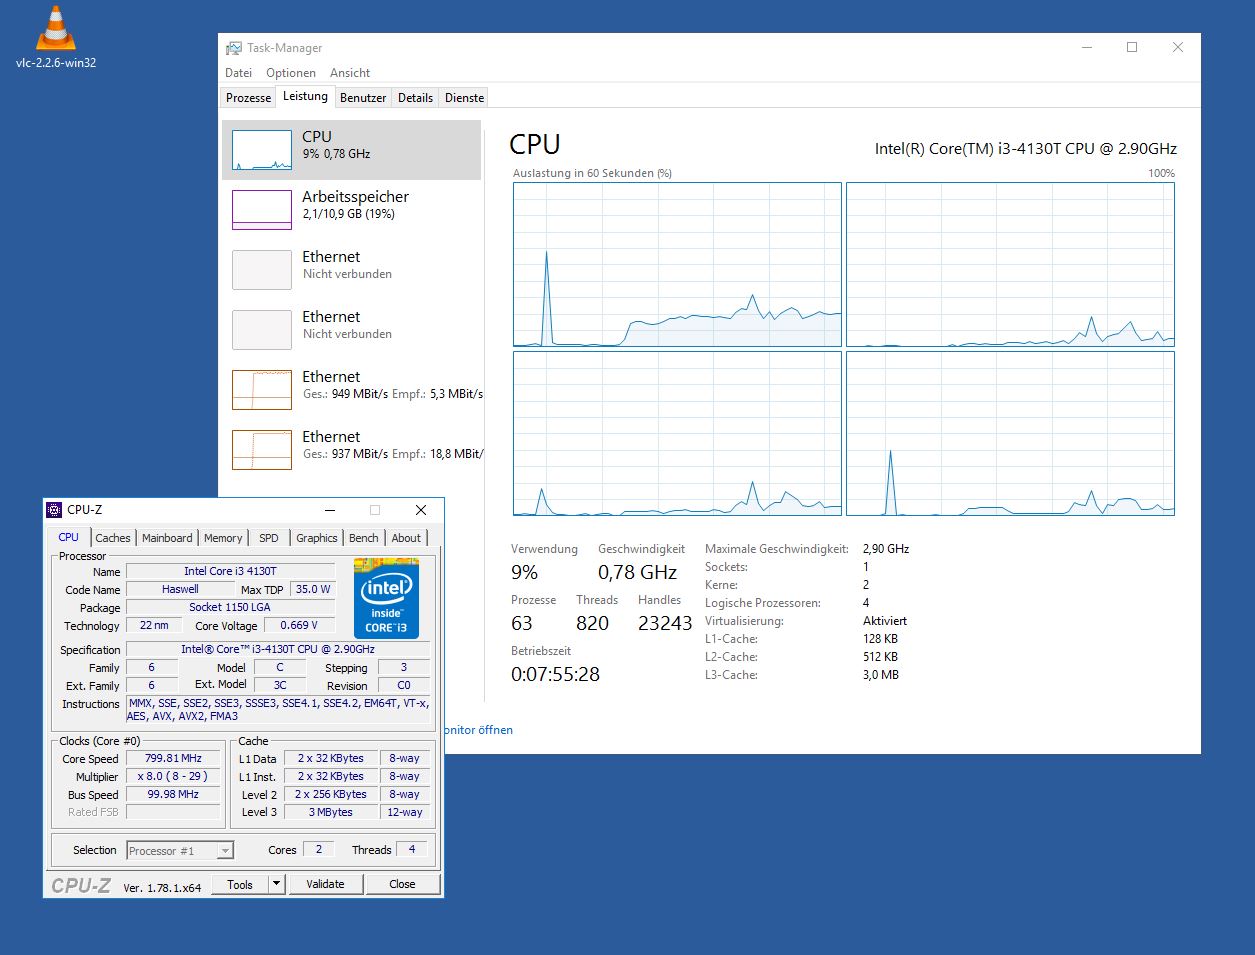Switch to the Dienste tab
Screen dimensions: 1255x955
[465, 98]
